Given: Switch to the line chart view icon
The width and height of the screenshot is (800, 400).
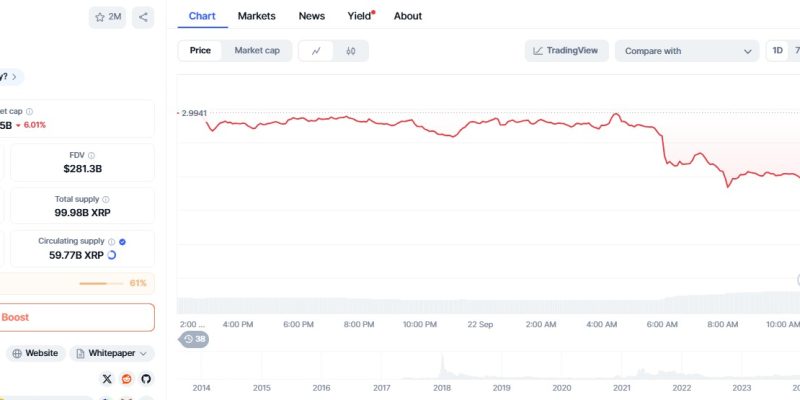Looking at the screenshot, I should pyautogui.click(x=316, y=51).
